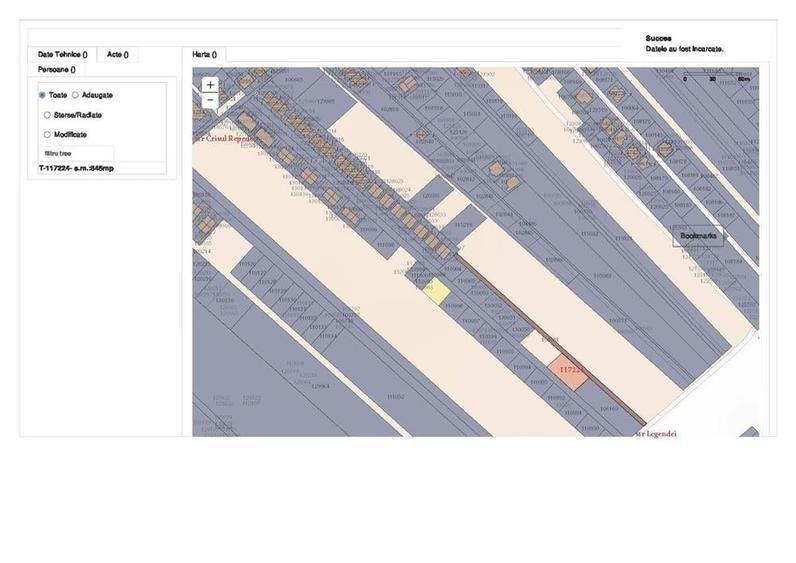Click the map scale bar
Screen dimensions: 796x563
pos(717,78)
